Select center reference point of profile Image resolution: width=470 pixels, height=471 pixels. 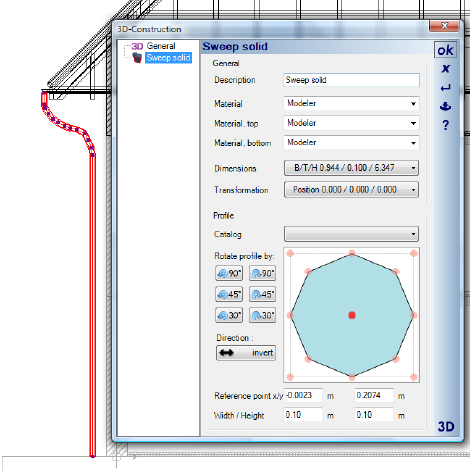pyautogui.click(x=352, y=315)
